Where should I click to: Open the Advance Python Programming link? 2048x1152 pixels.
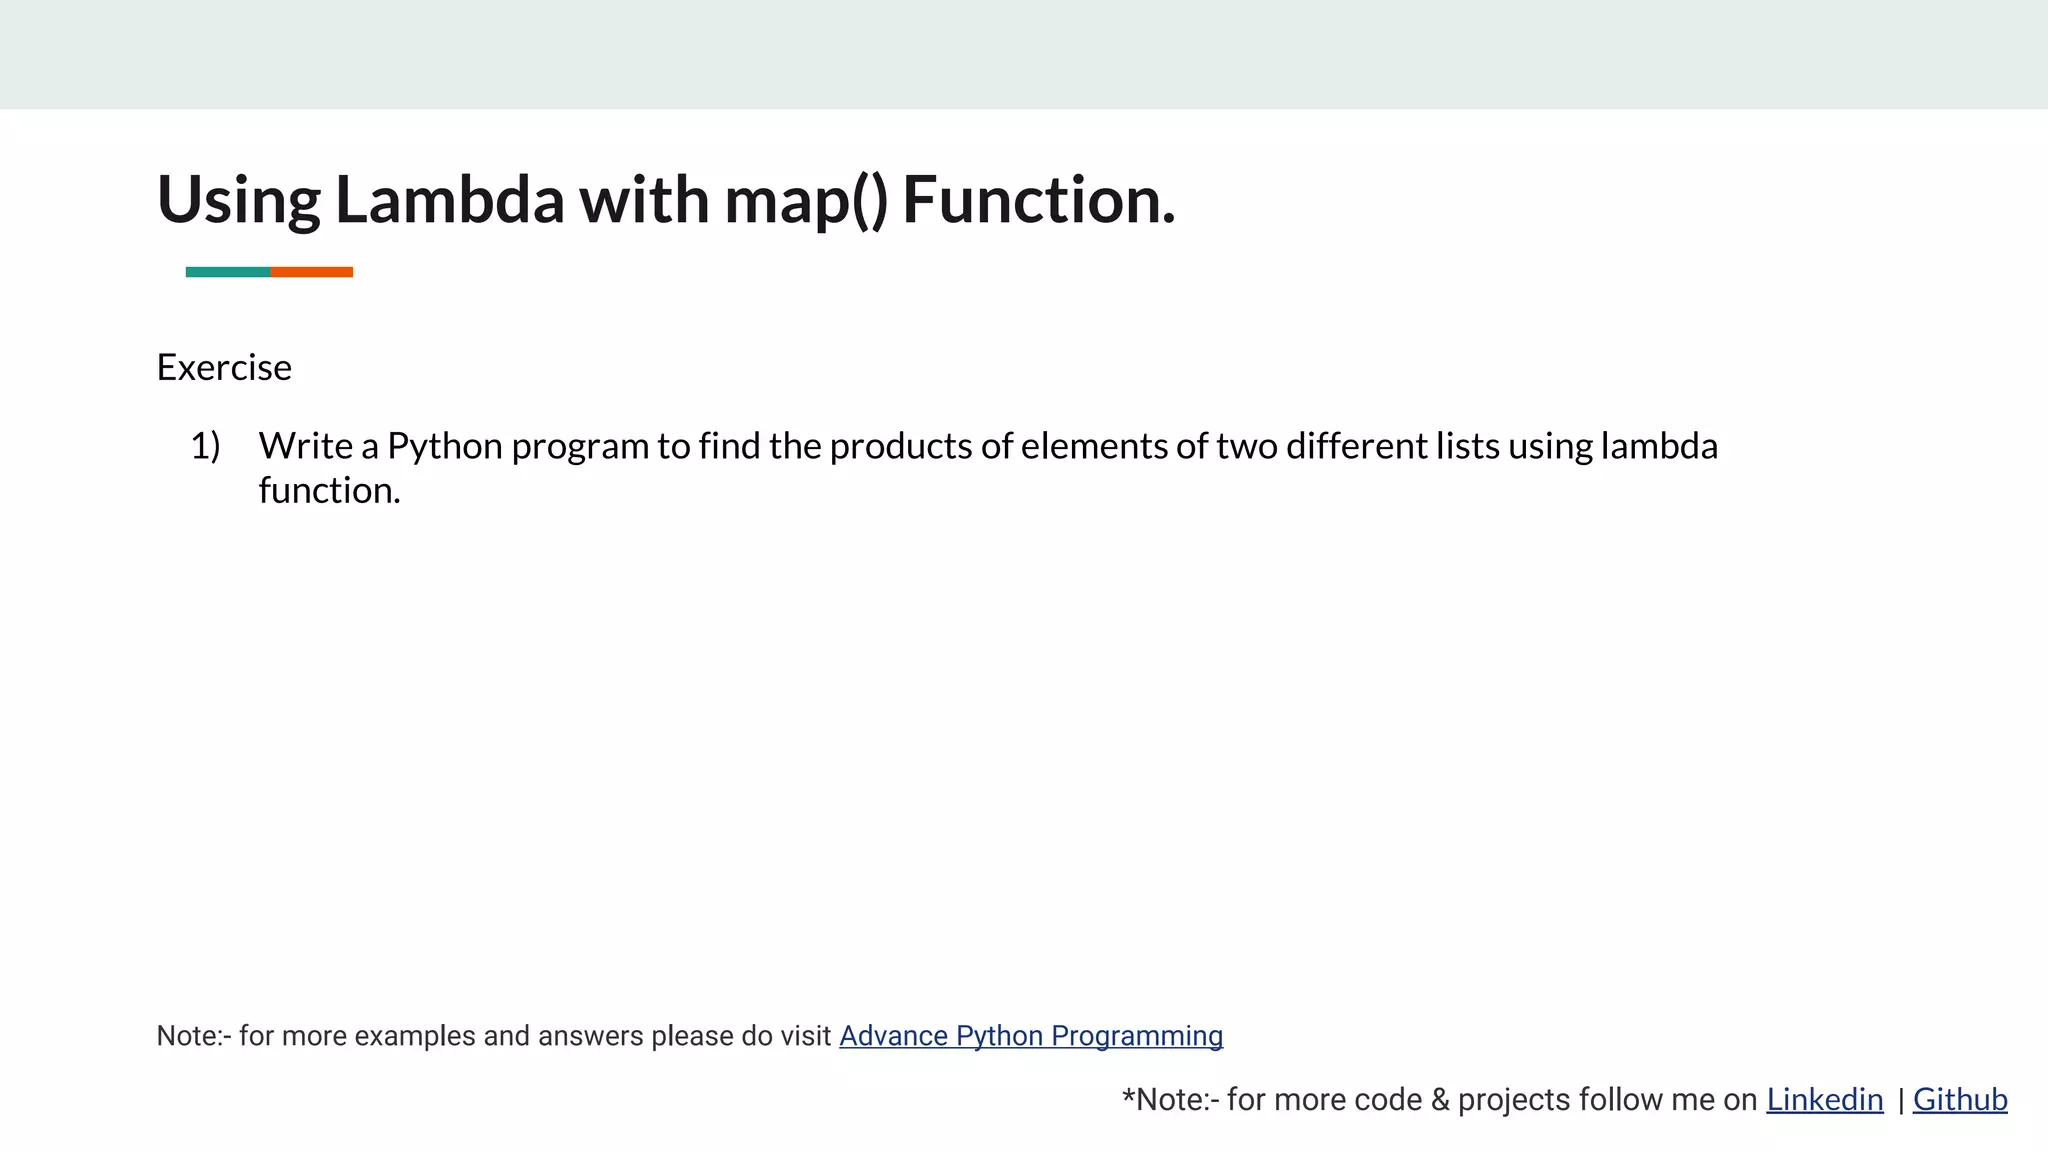(x=1030, y=1036)
